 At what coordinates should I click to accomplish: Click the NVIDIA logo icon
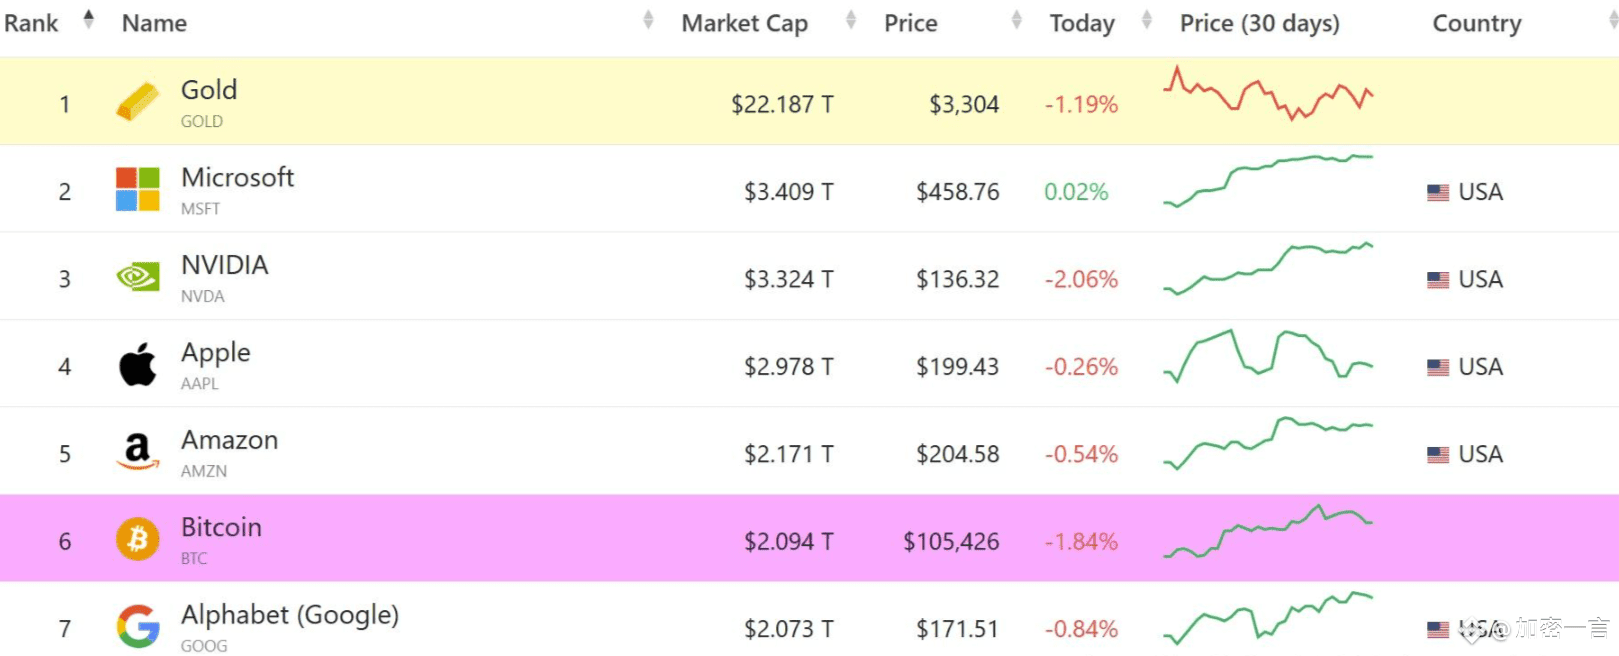coord(138,277)
